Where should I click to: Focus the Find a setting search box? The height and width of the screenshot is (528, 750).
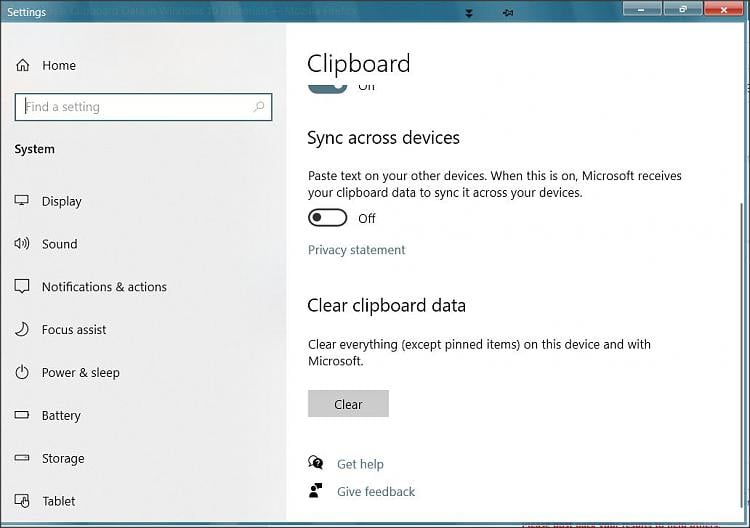[135, 107]
